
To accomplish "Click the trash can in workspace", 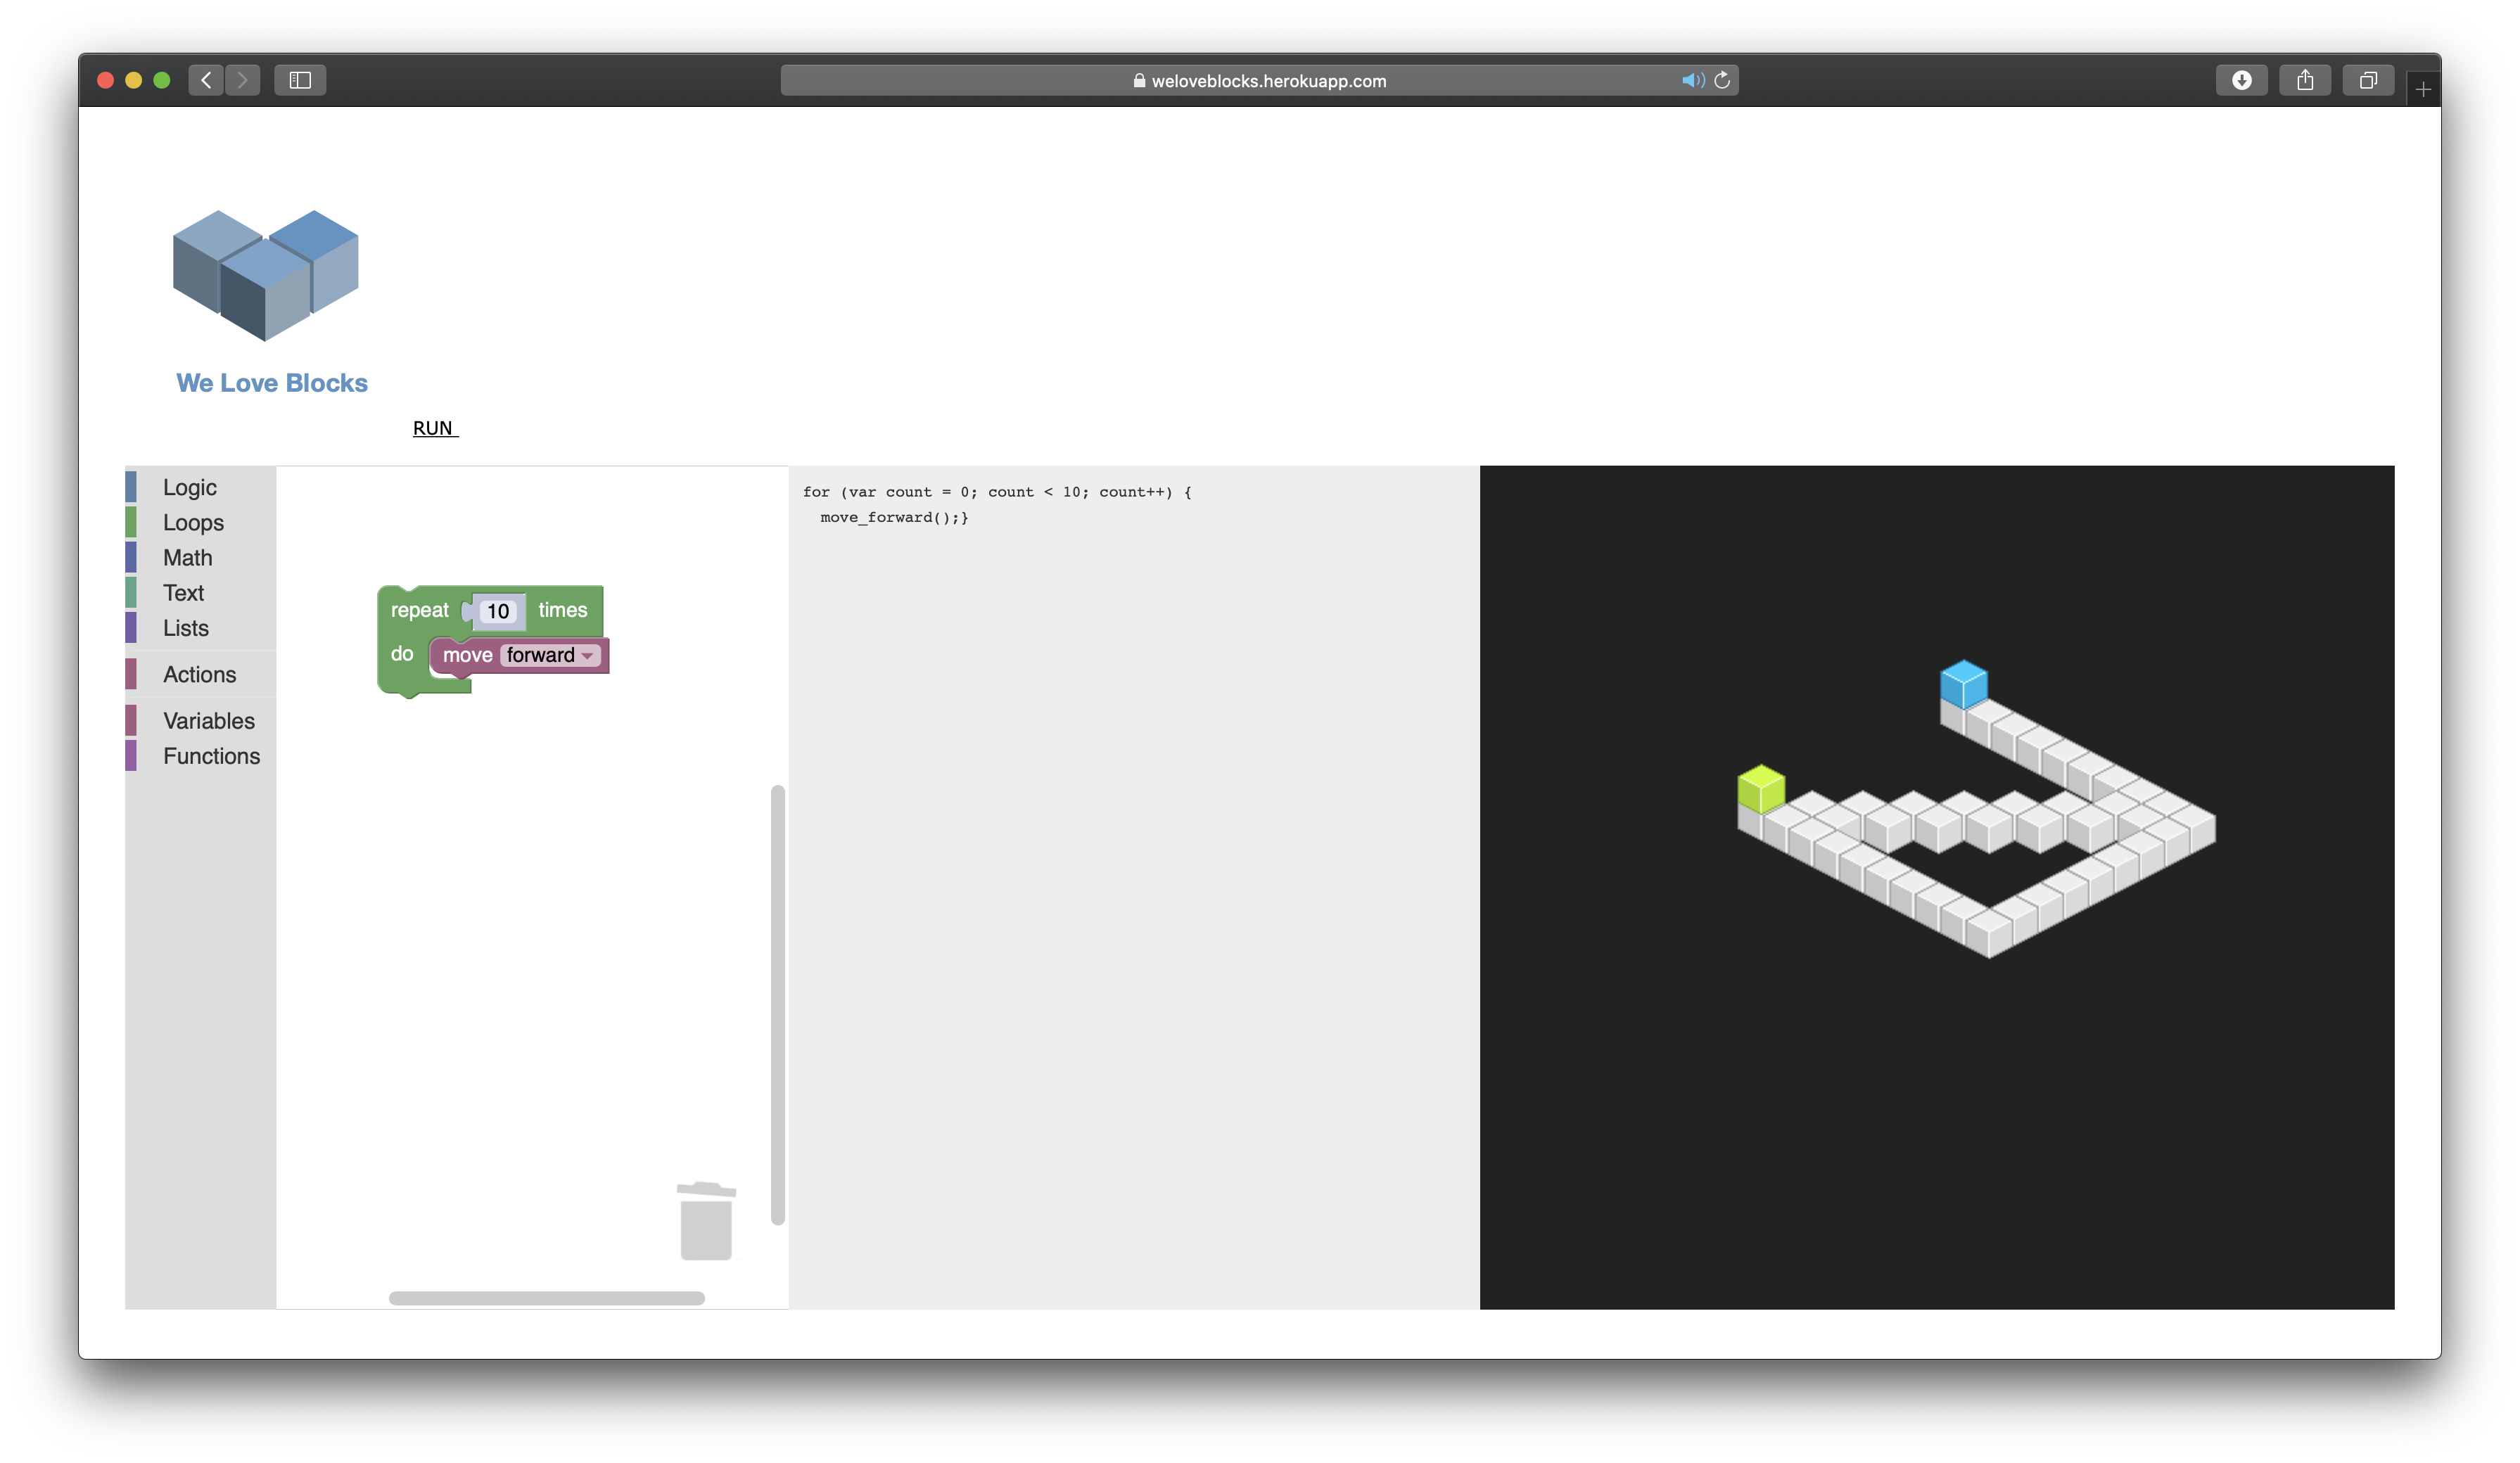I will point(706,1221).
